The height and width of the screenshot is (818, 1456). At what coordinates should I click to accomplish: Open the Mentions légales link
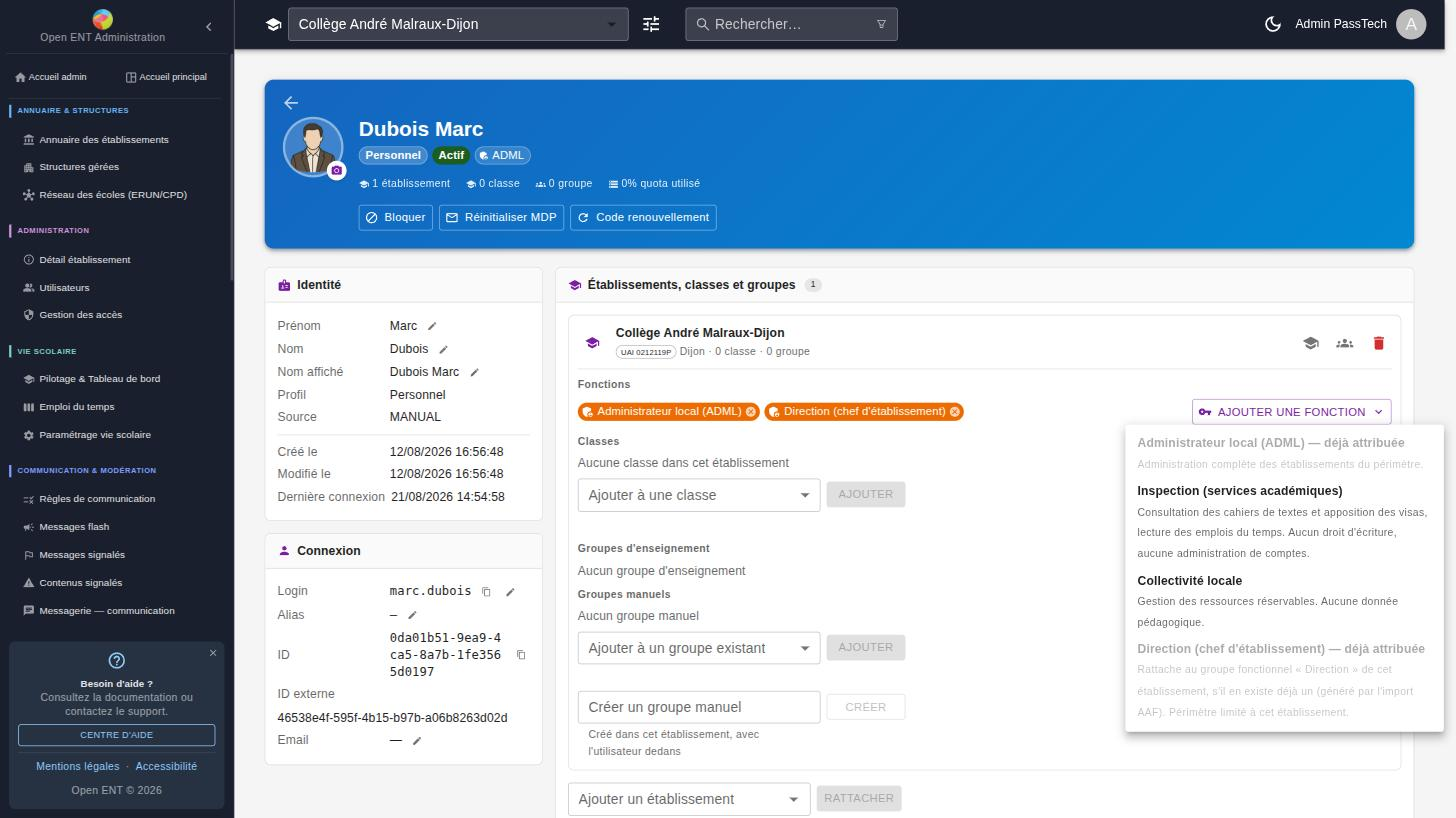tap(78, 767)
